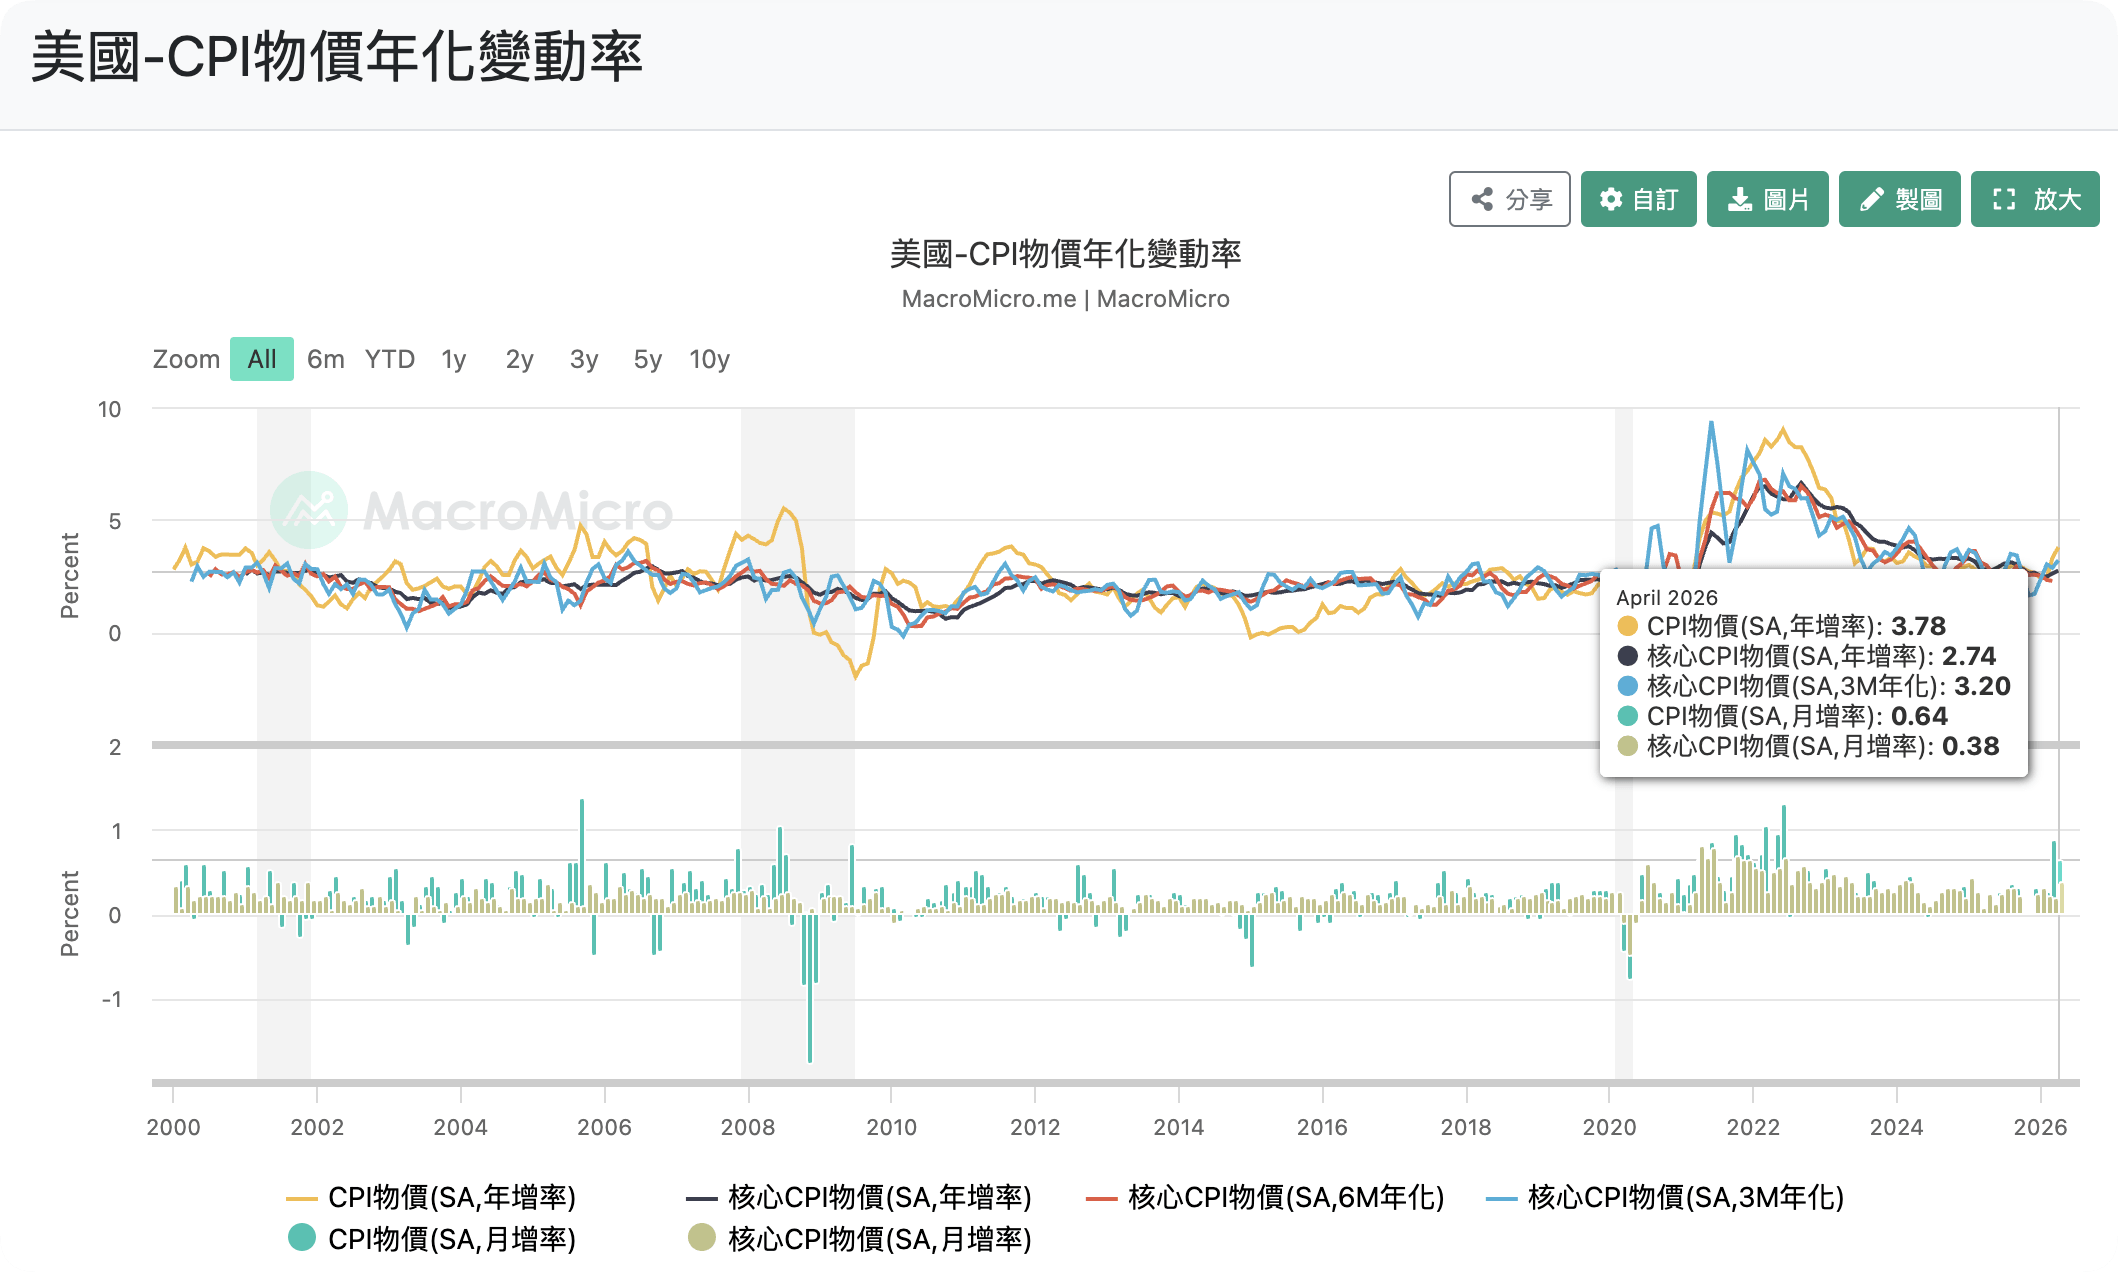Click the tooltip value 2.74
The height and width of the screenshot is (1272, 2118).
(x=1969, y=656)
